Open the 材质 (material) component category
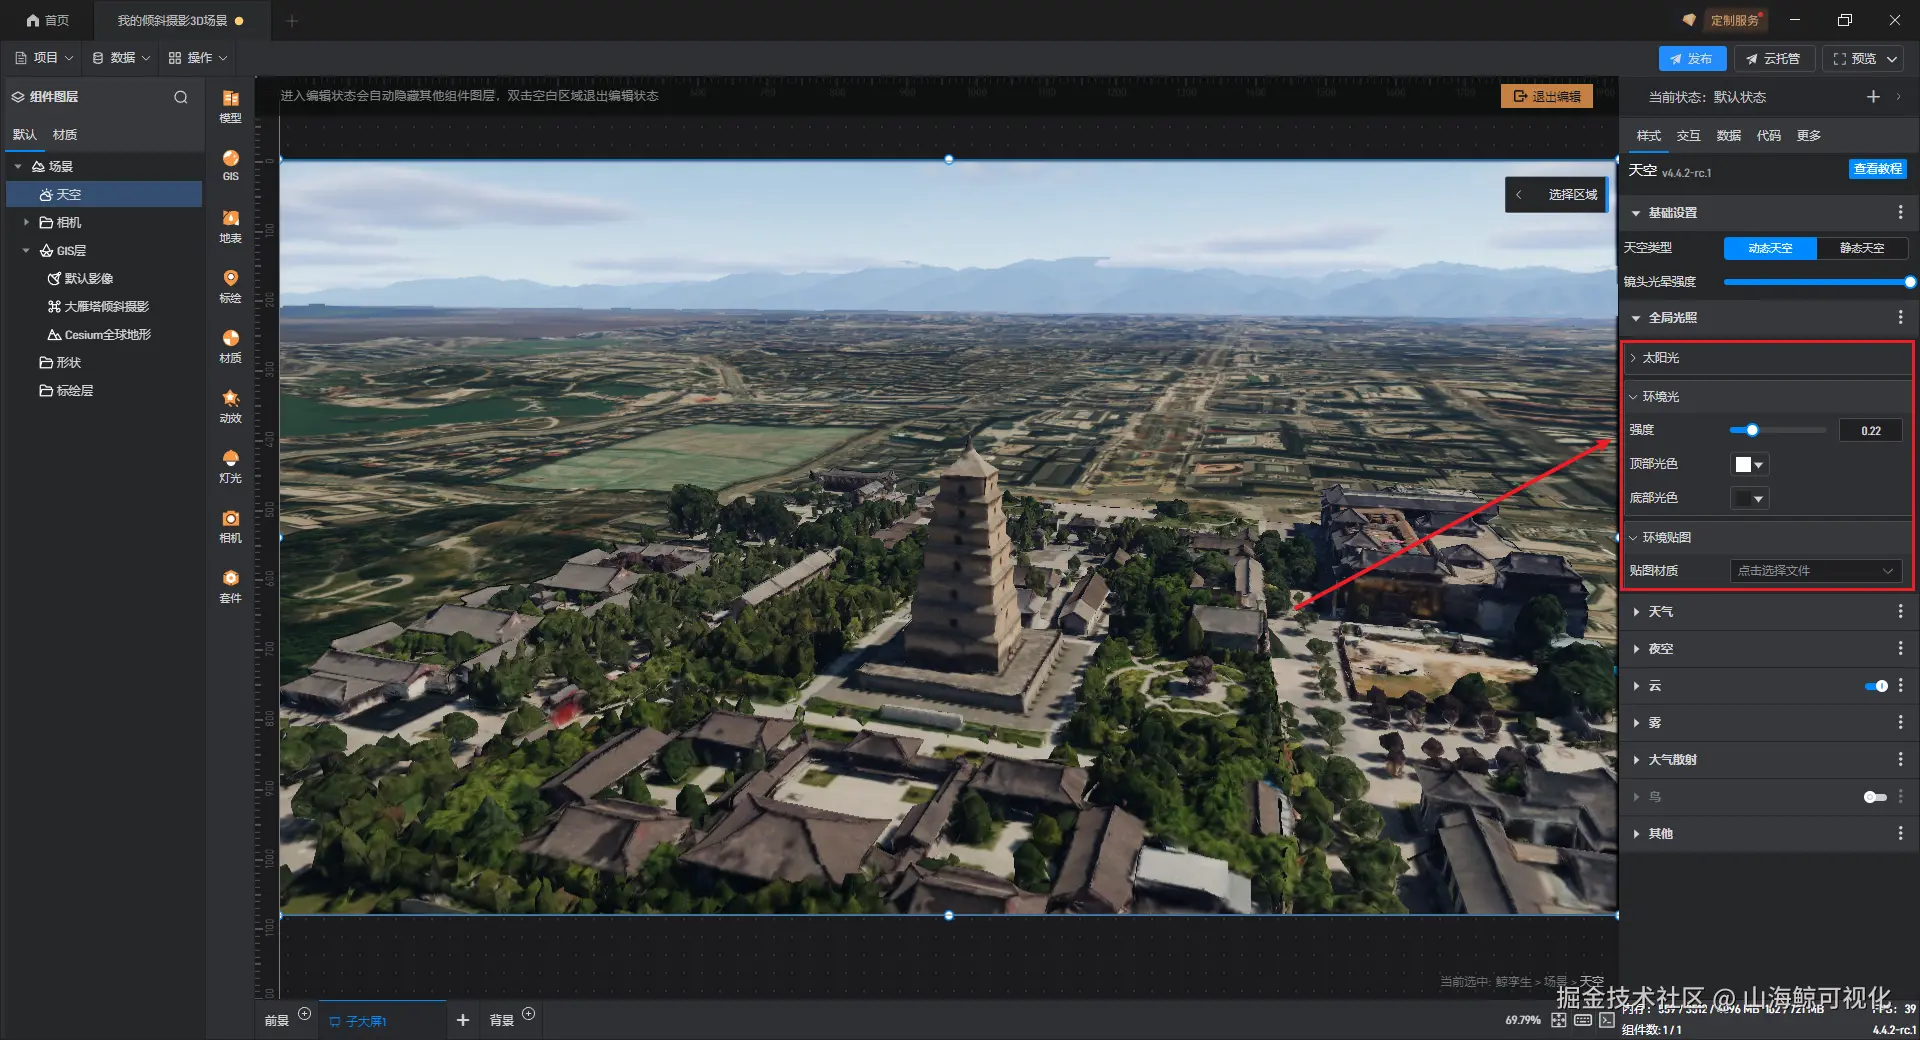The width and height of the screenshot is (1920, 1040). point(230,346)
